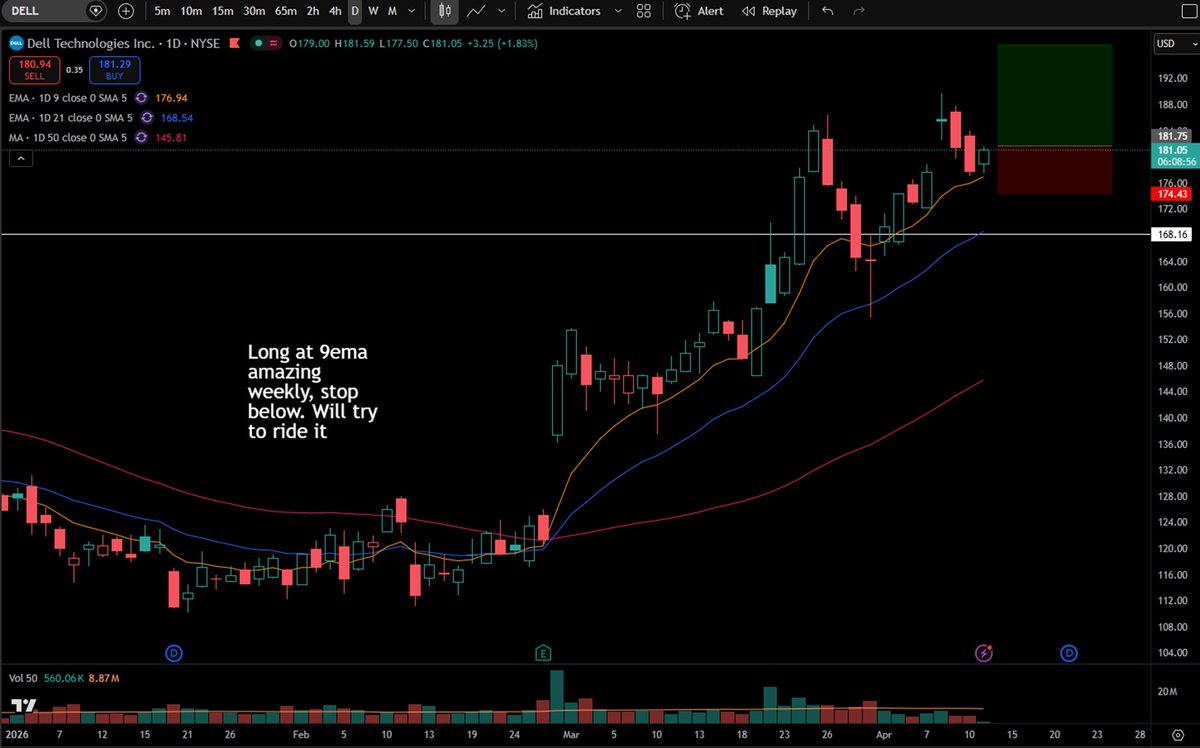Click the lightning bolt event icon
The height and width of the screenshot is (748, 1200).
[x=984, y=653]
